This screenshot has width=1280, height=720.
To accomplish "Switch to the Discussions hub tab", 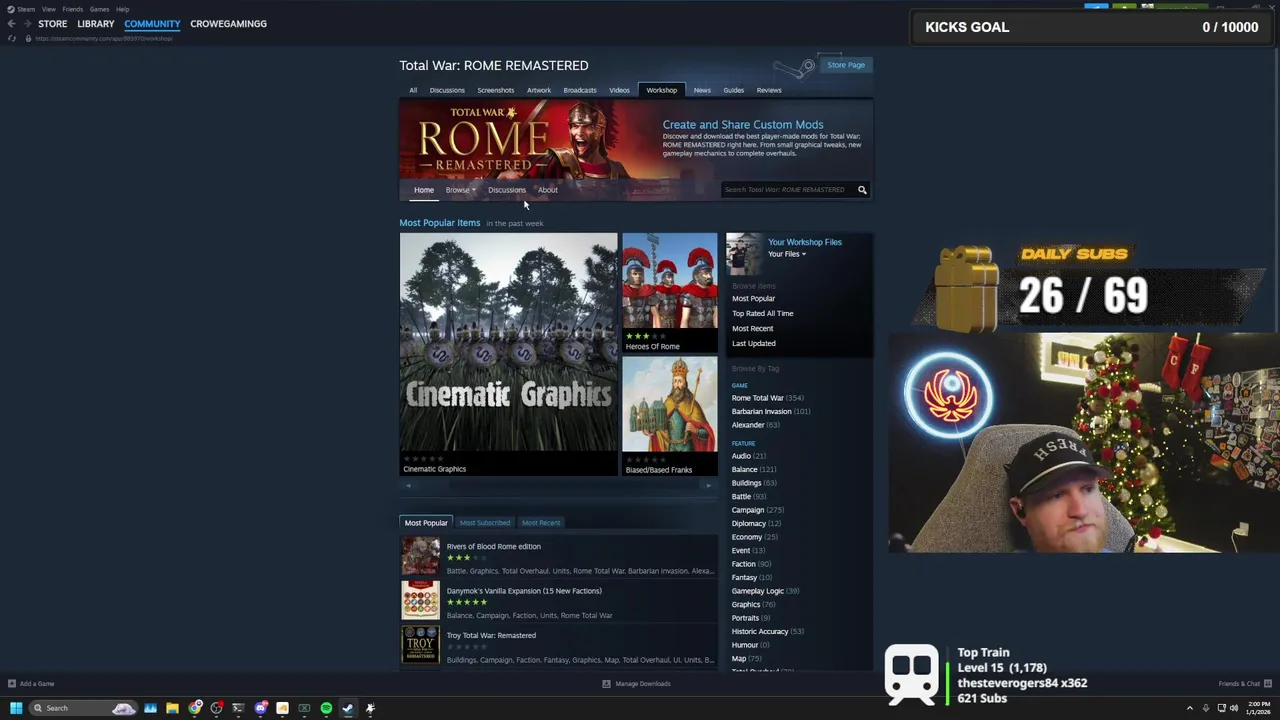I will click(447, 90).
